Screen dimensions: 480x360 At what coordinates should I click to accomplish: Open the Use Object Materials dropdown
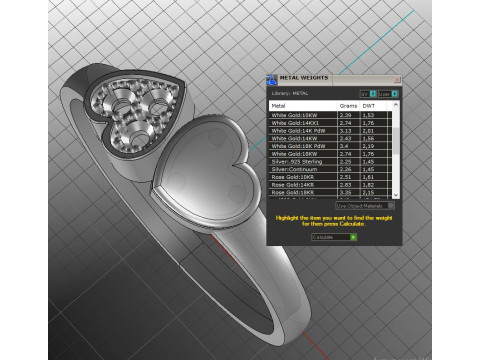pyautogui.click(x=365, y=206)
